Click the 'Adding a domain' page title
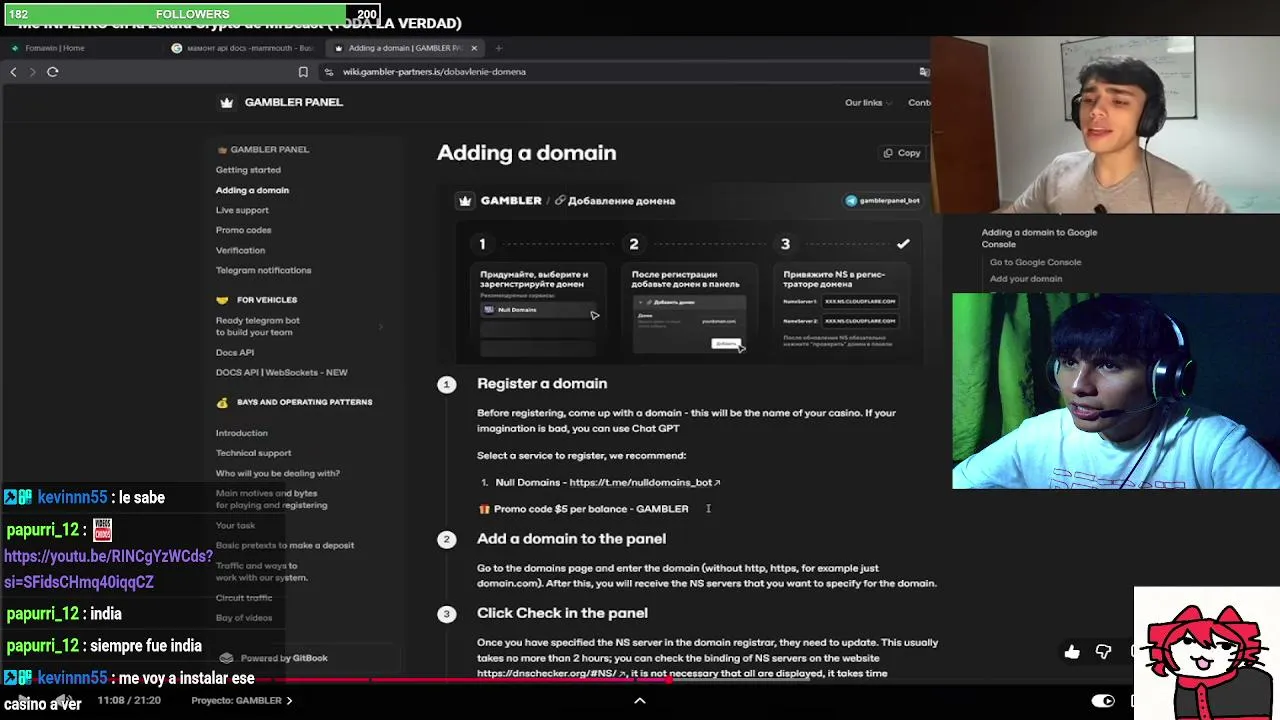The height and width of the screenshot is (720, 1280). [526, 153]
